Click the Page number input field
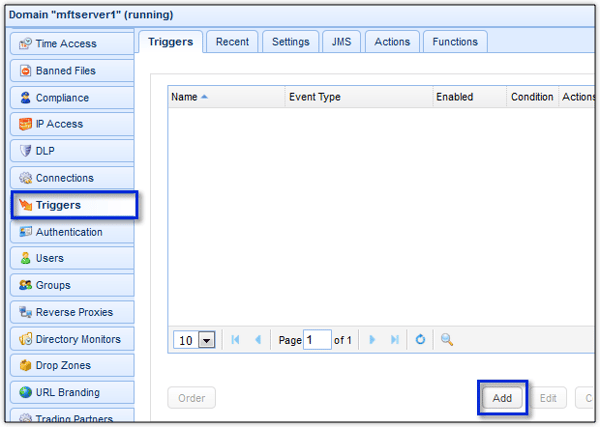600x427 pixels. click(317, 340)
